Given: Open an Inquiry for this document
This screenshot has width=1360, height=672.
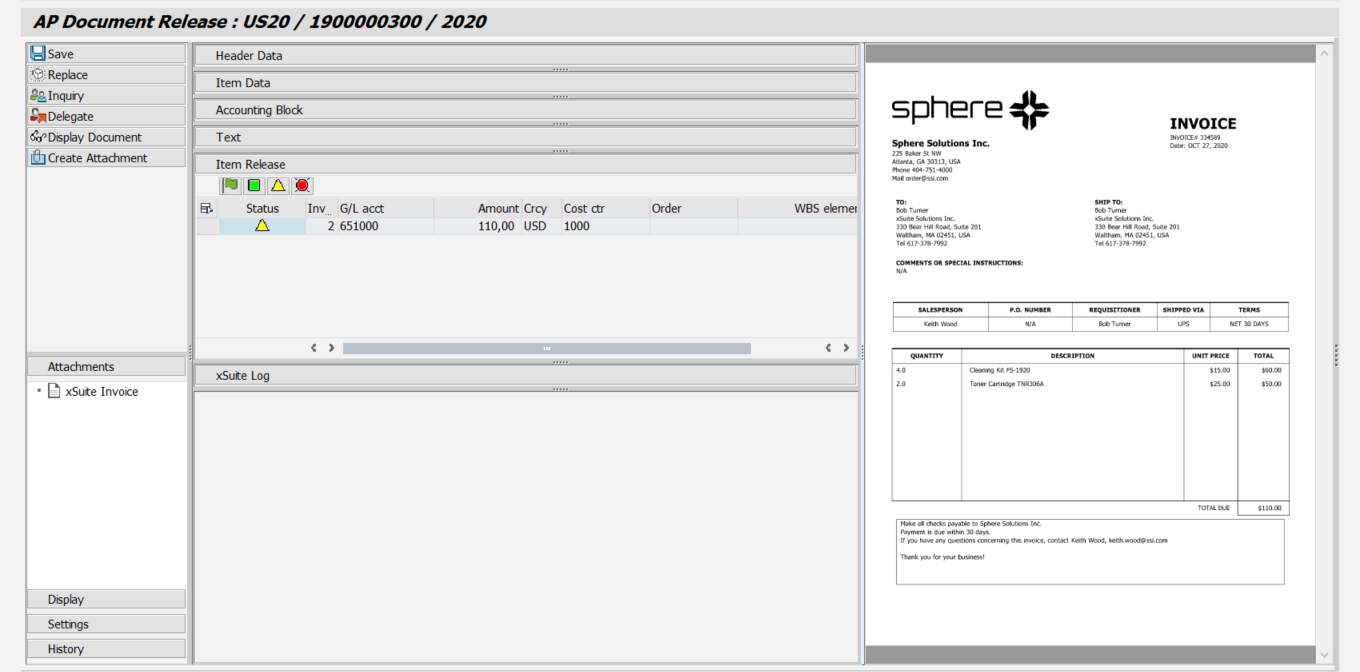Looking at the screenshot, I should (105, 96).
